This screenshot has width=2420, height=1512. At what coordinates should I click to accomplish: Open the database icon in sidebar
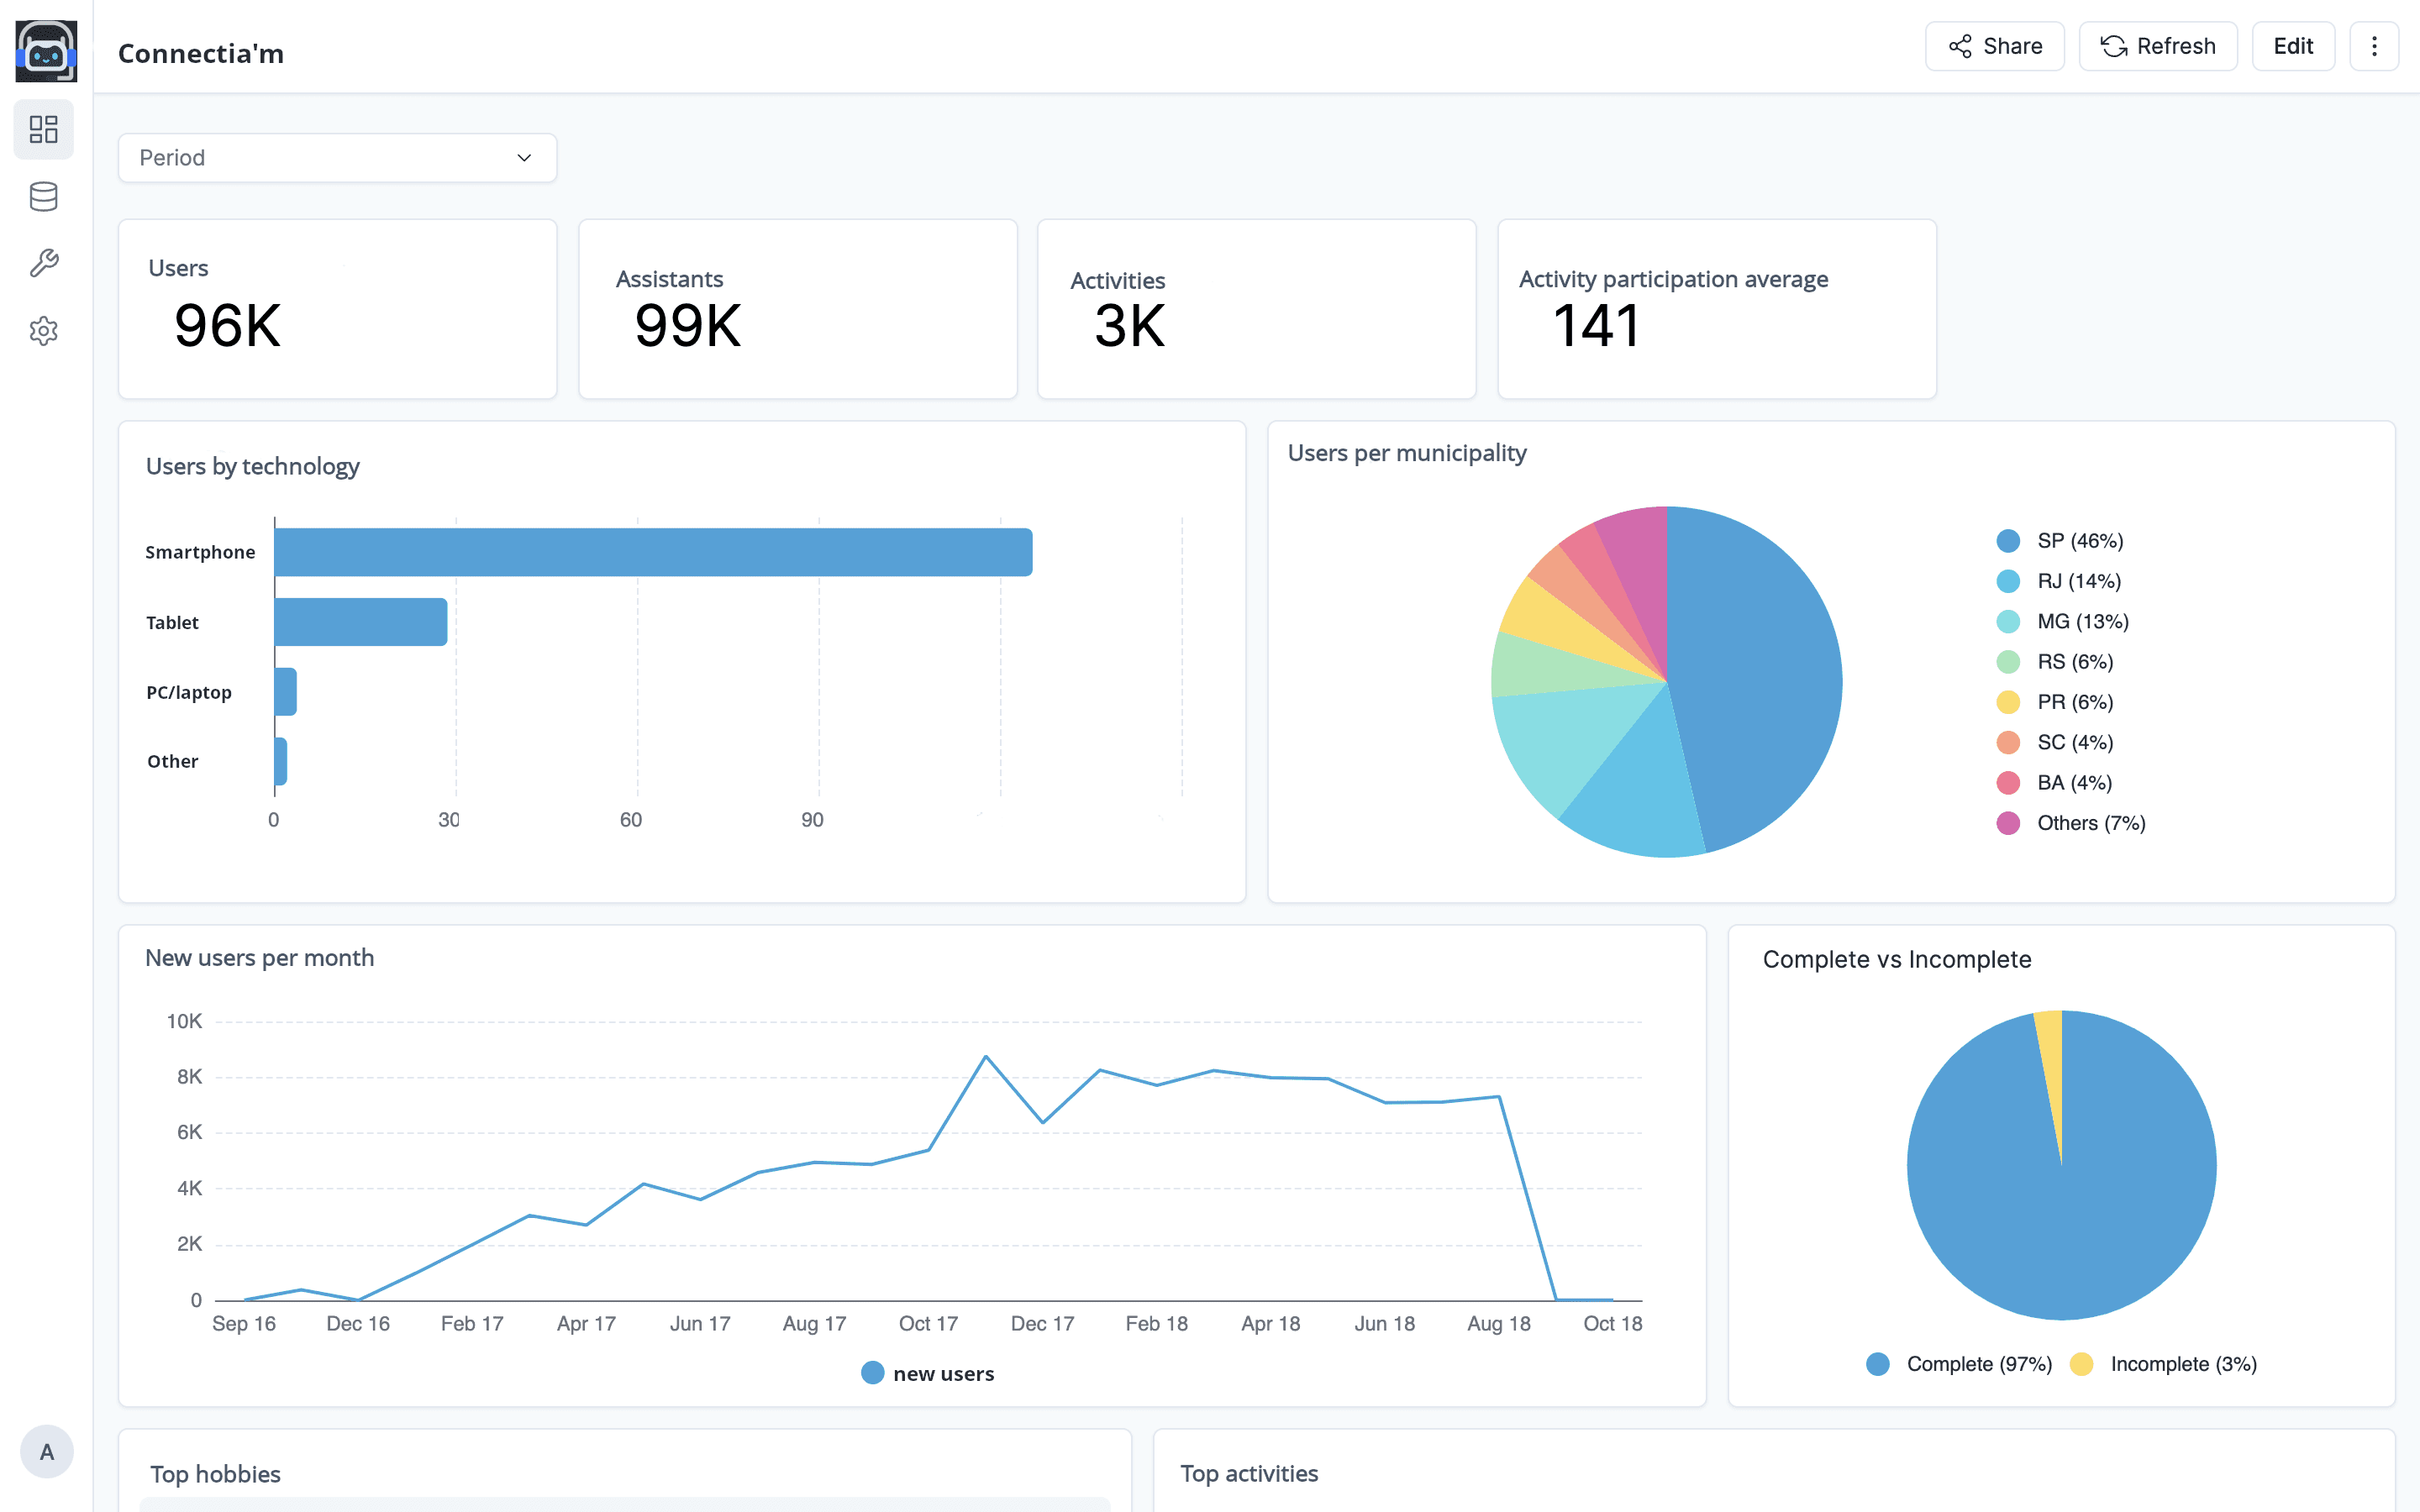pos(44,197)
